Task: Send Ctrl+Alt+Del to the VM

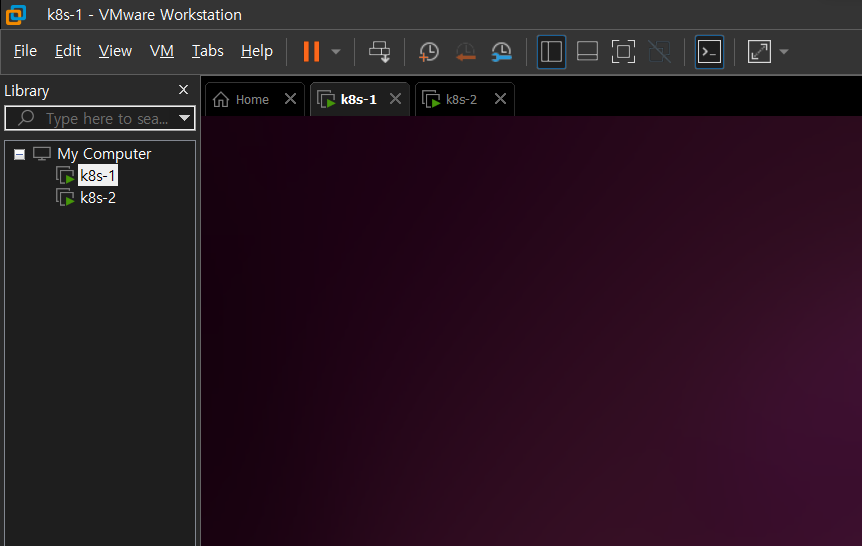Action: point(379,52)
